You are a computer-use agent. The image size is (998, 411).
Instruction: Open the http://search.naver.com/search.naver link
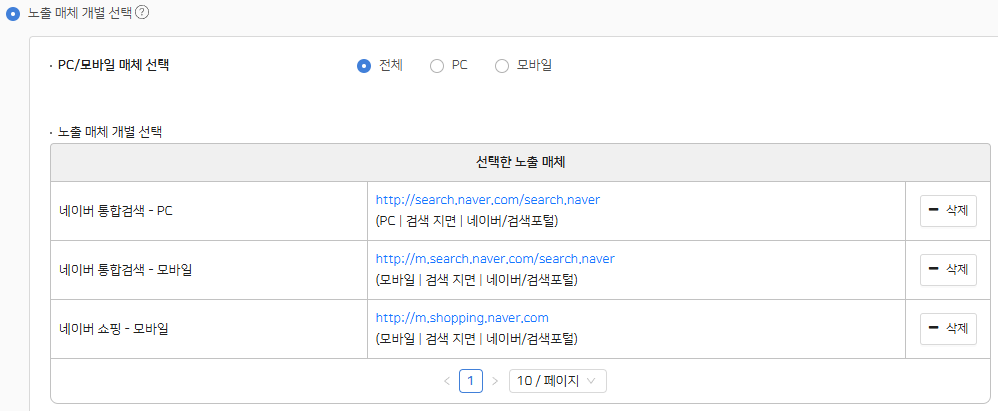487,200
